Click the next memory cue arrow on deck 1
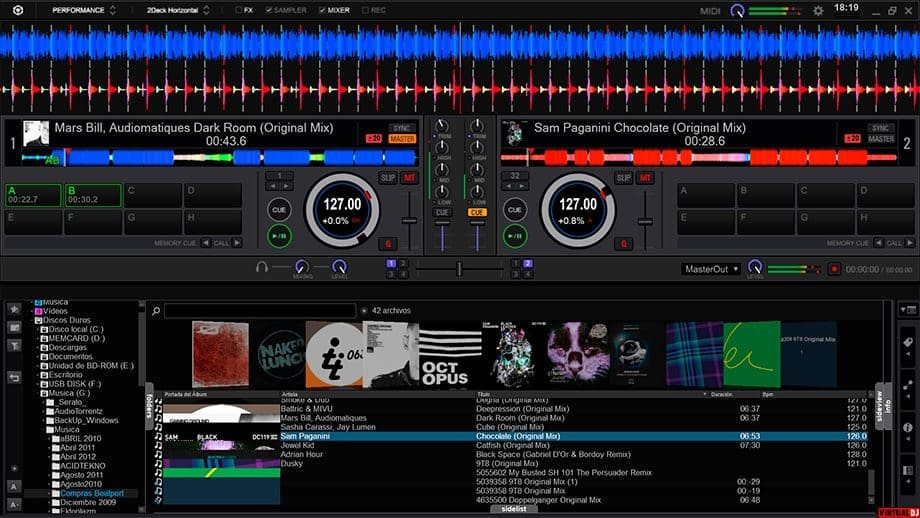The height and width of the screenshot is (518, 920). [236, 243]
